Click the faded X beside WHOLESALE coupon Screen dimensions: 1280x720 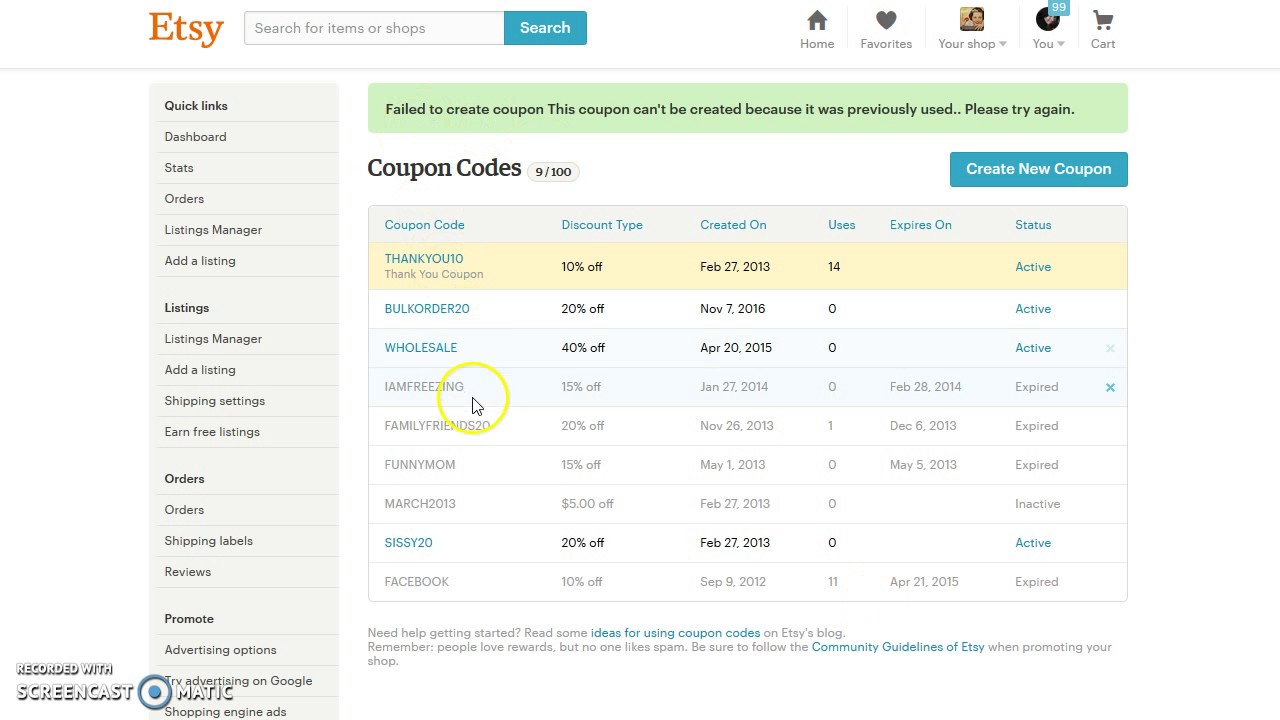(1110, 348)
